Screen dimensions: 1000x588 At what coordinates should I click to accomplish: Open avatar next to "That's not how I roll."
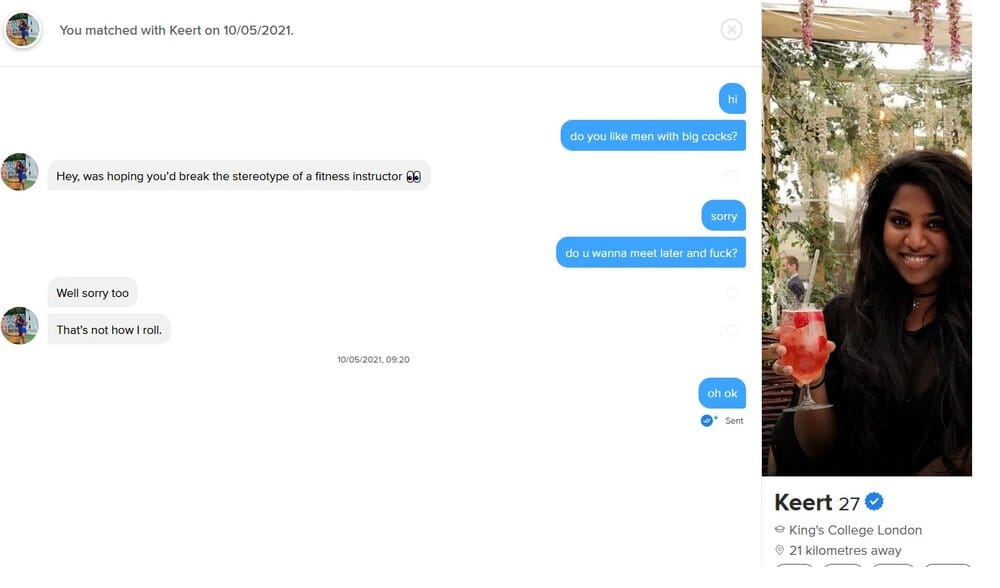point(20,325)
